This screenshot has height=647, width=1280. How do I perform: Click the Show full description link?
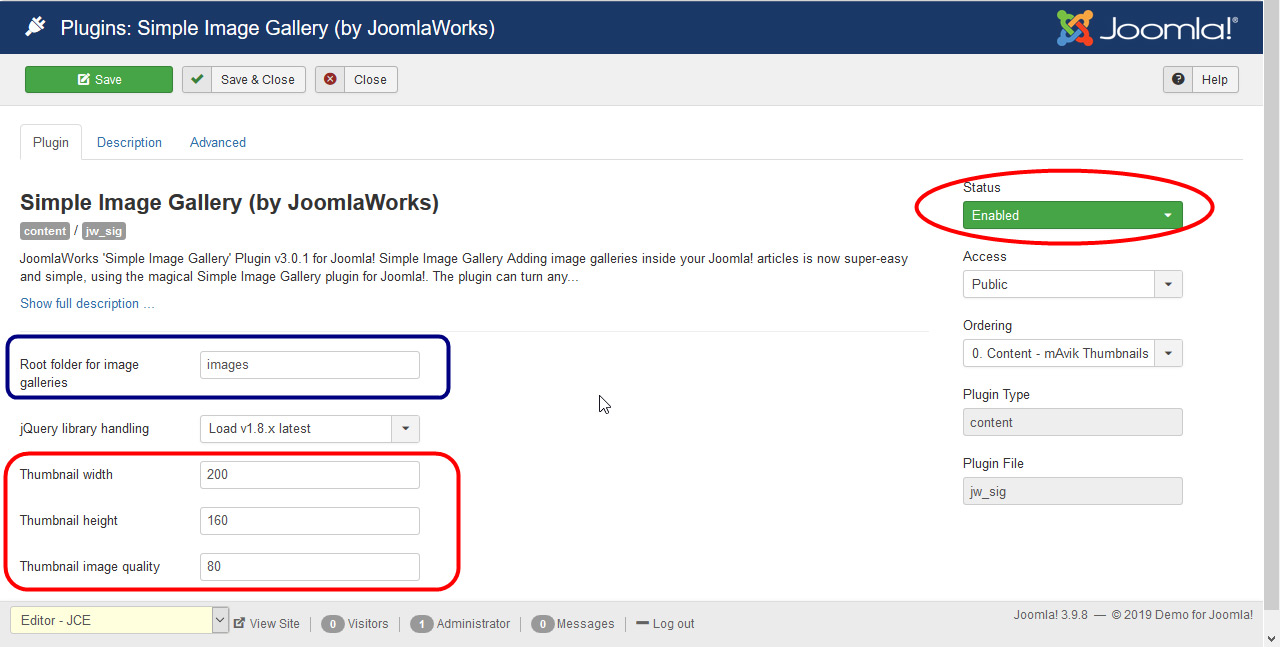[x=87, y=303]
